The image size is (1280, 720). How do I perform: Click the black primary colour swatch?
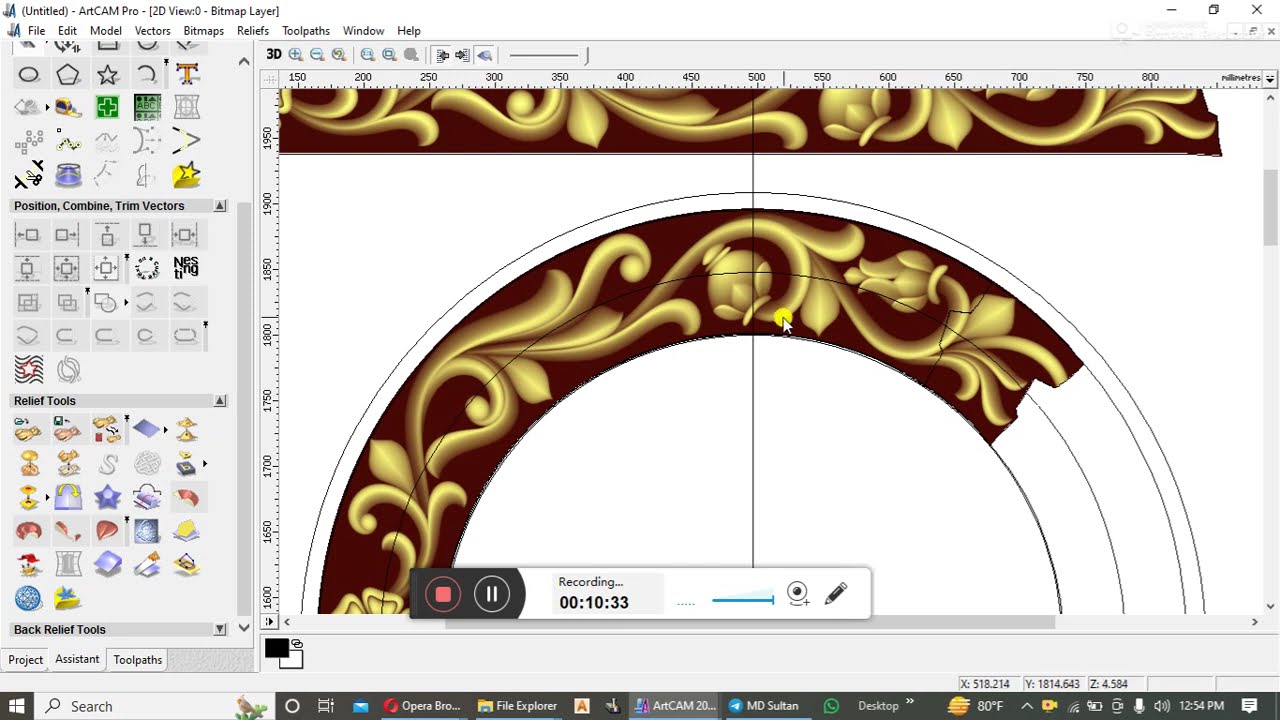coord(276,648)
